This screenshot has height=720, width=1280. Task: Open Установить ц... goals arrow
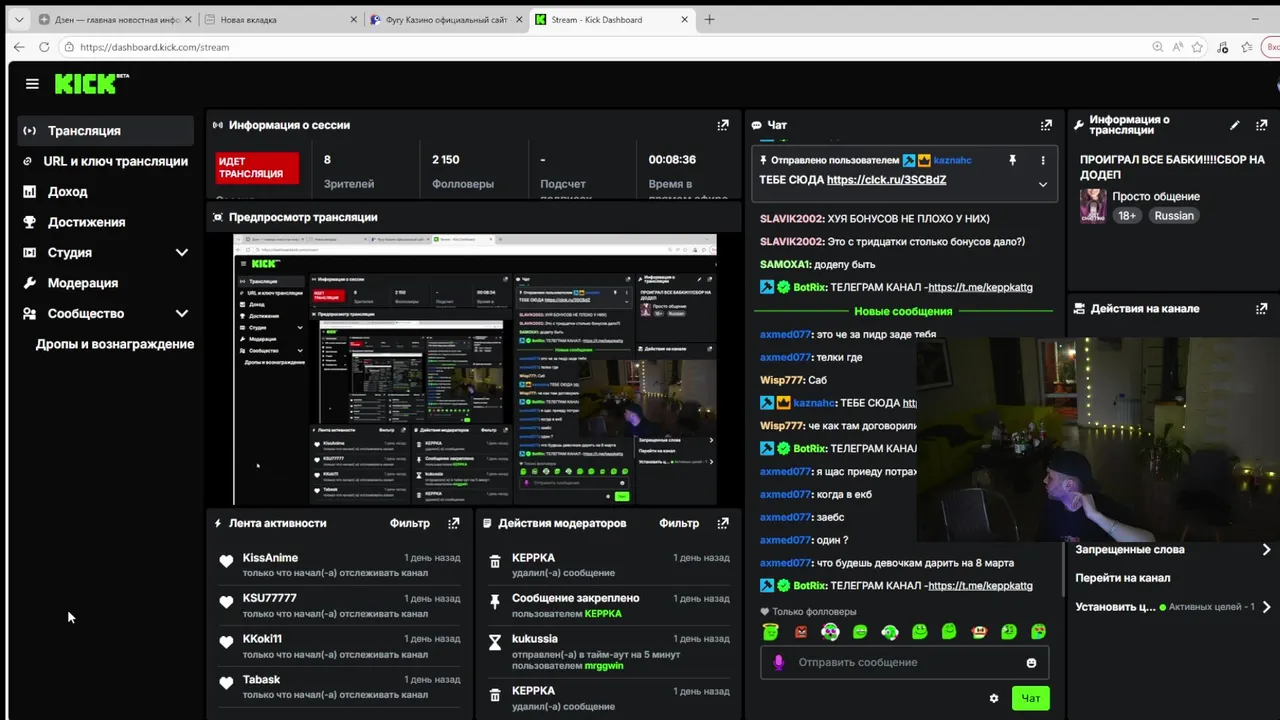click(1266, 607)
